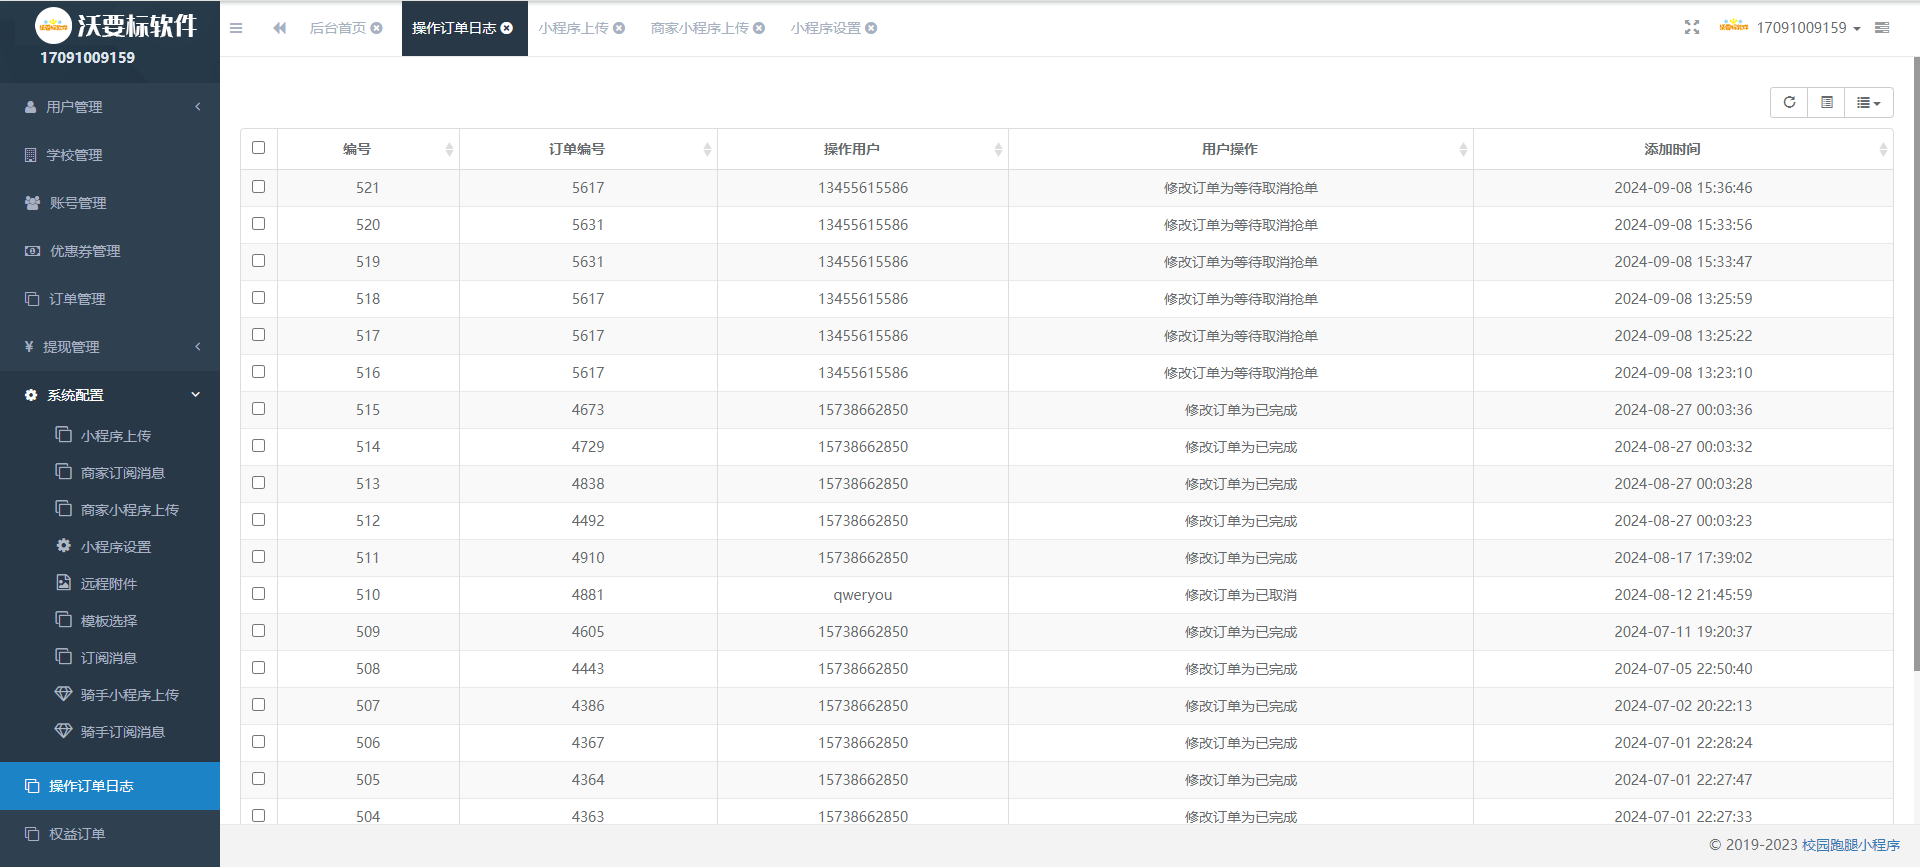The height and width of the screenshot is (867, 1920).
Task: Toggle the sidebar hamburger menu icon
Action: pos(236,28)
